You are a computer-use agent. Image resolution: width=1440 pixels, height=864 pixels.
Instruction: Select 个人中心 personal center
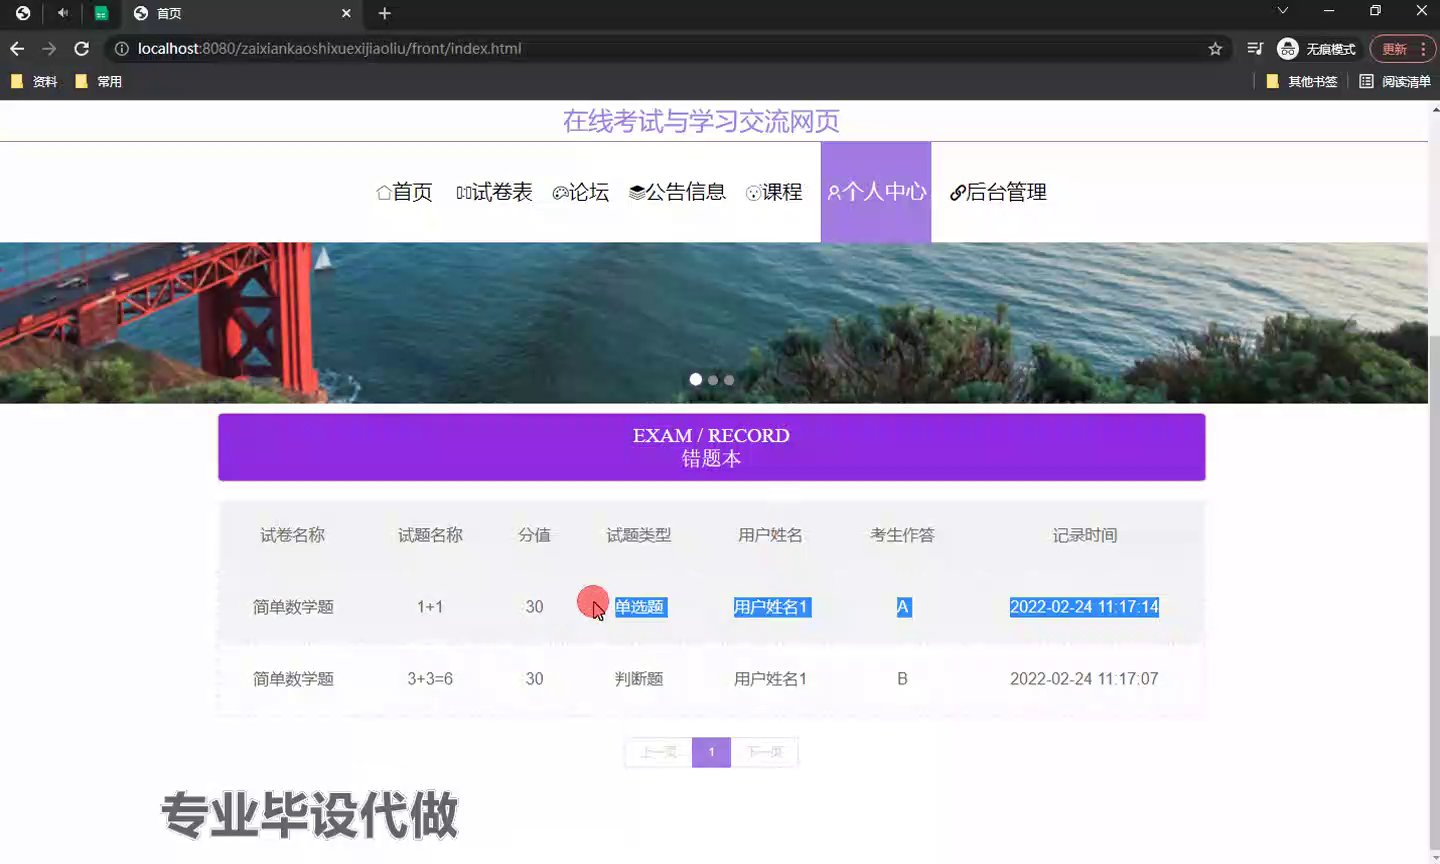click(876, 192)
